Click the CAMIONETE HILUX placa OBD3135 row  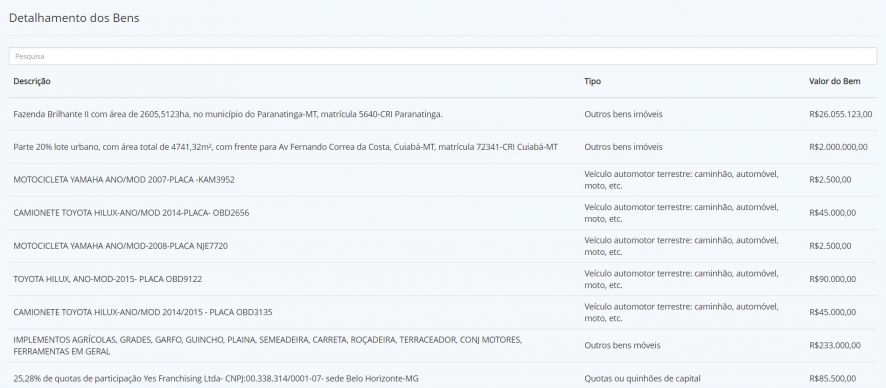click(442, 312)
